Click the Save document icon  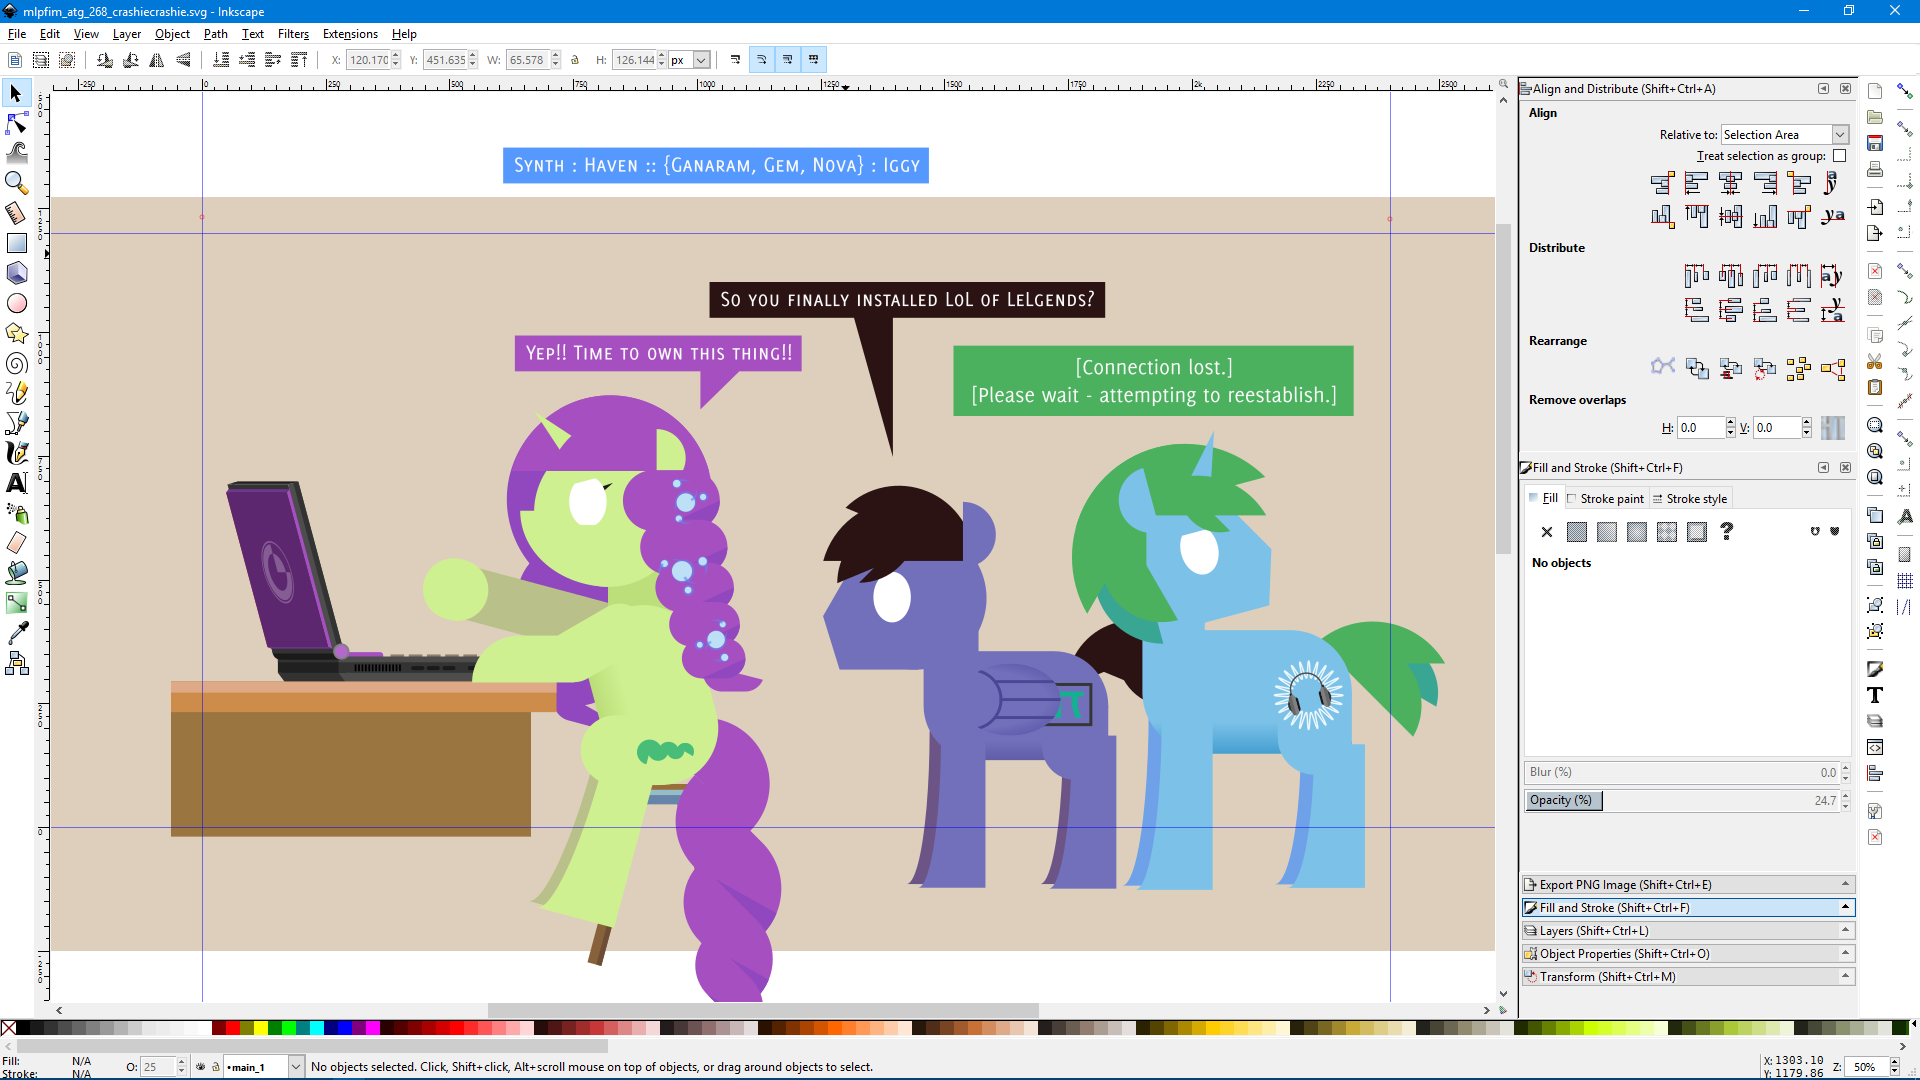click(x=1875, y=143)
